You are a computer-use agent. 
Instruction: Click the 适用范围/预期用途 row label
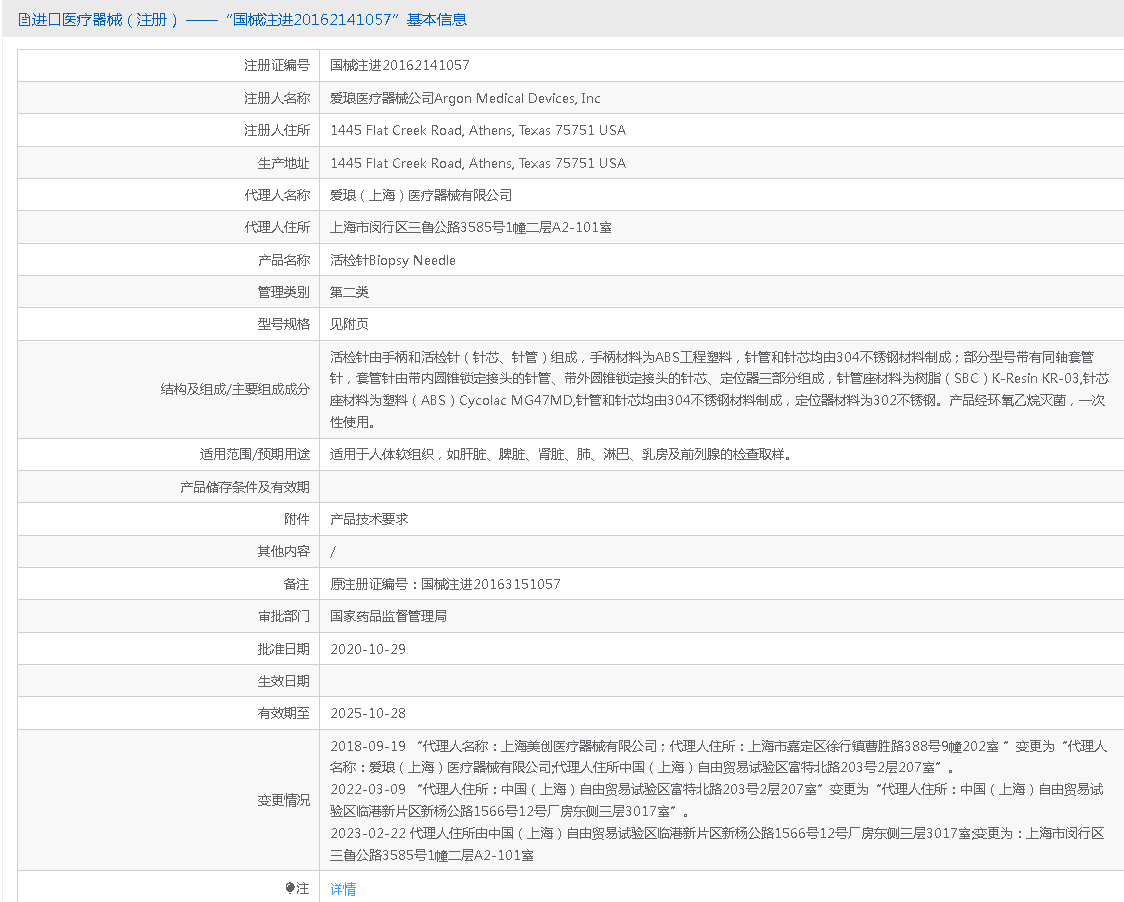(x=254, y=454)
